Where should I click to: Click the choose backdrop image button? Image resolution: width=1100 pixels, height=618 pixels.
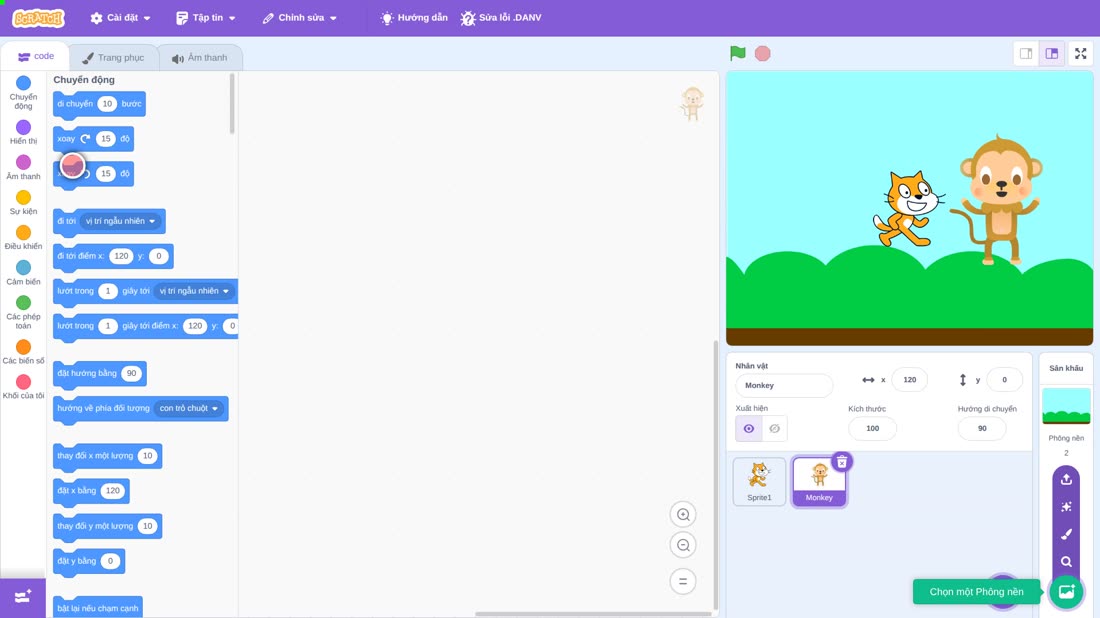pos(1066,591)
